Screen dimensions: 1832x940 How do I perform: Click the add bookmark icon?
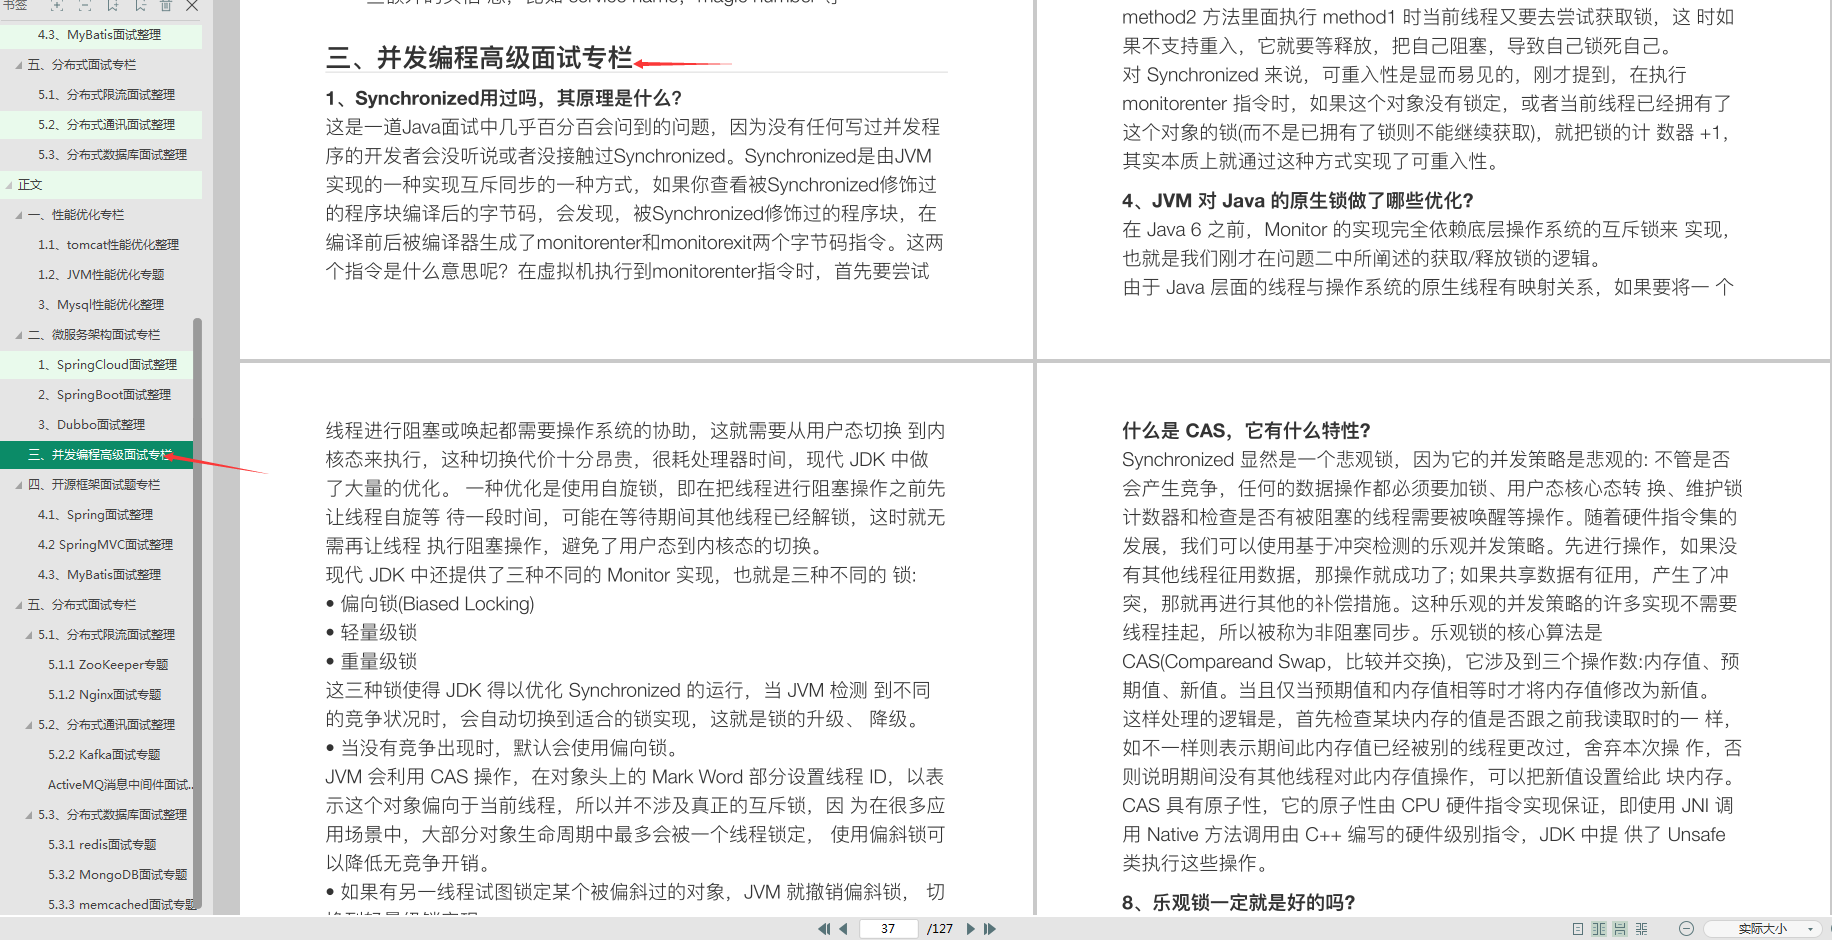click(113, 6)
